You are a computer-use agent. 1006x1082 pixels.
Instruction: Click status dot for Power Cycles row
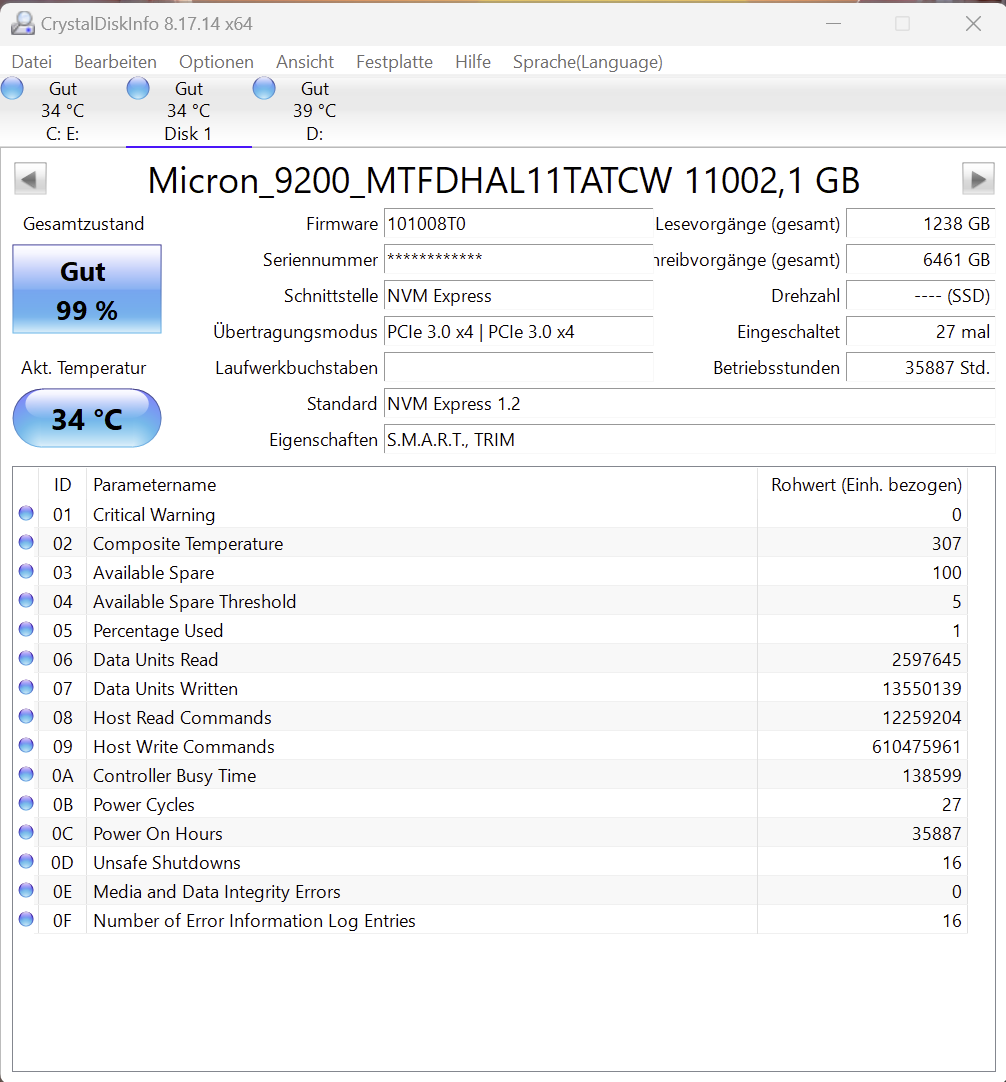tap(26, 803)
